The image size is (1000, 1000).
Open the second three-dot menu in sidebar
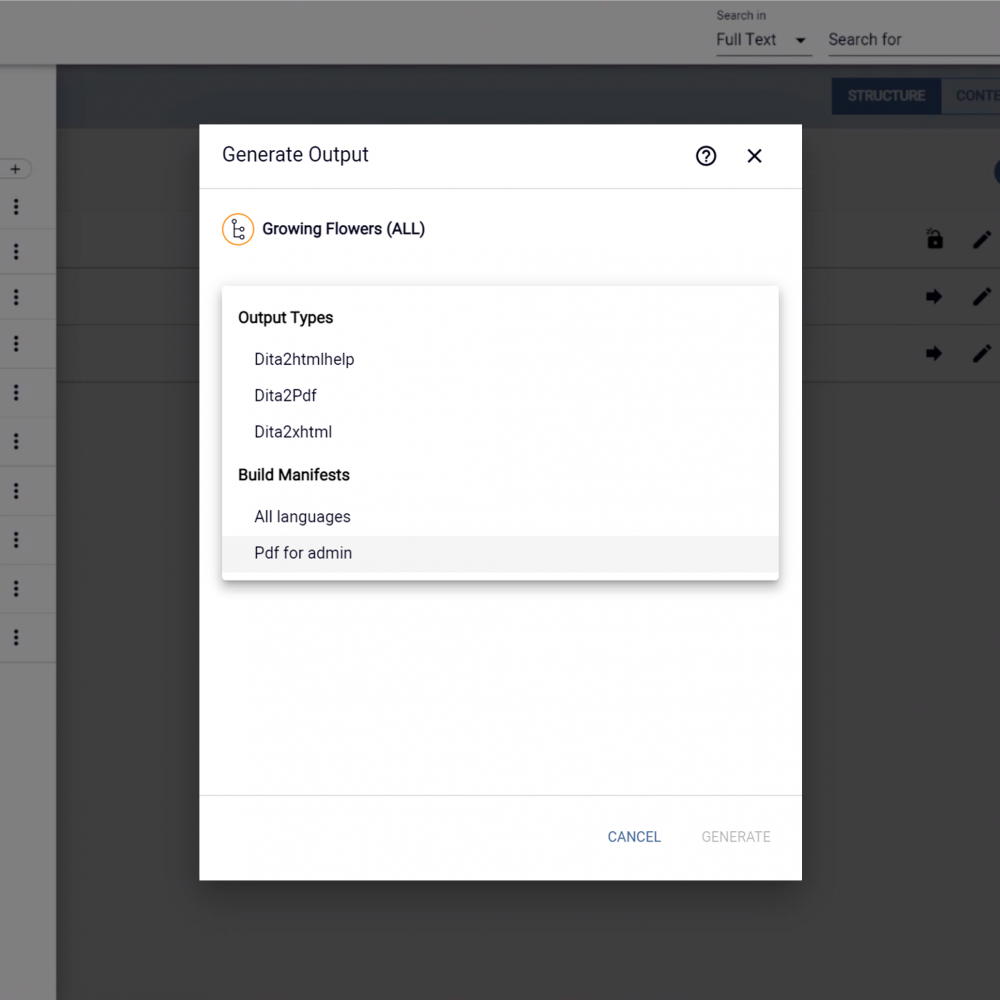point(16,252)
